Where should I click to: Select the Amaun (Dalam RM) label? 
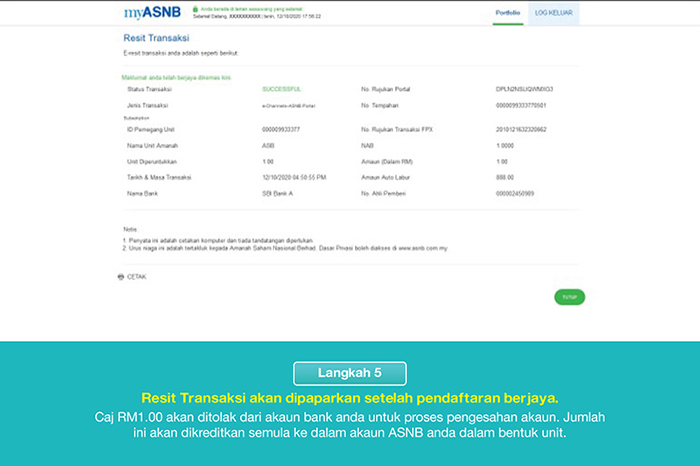tap(387, 162)
